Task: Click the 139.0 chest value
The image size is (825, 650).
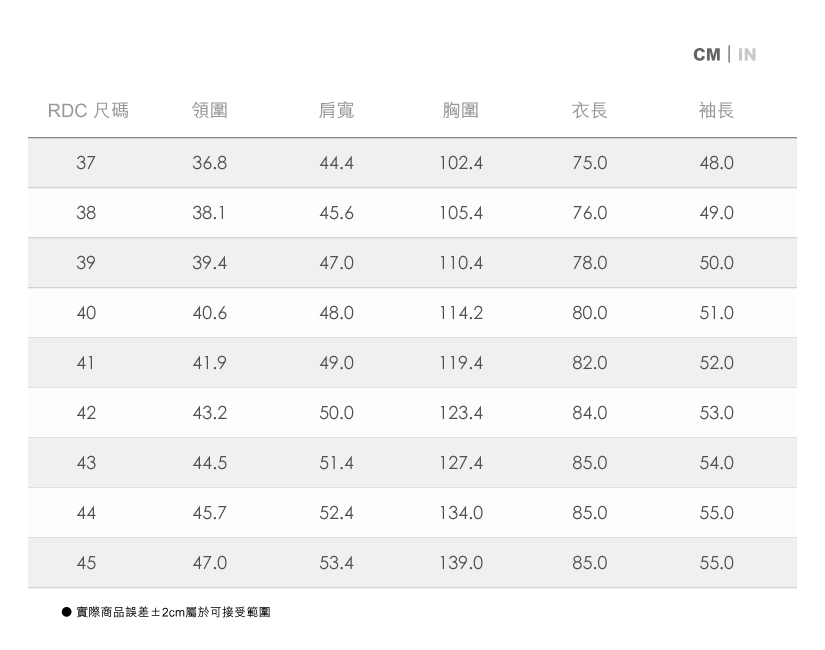Action: pos(461,563)
